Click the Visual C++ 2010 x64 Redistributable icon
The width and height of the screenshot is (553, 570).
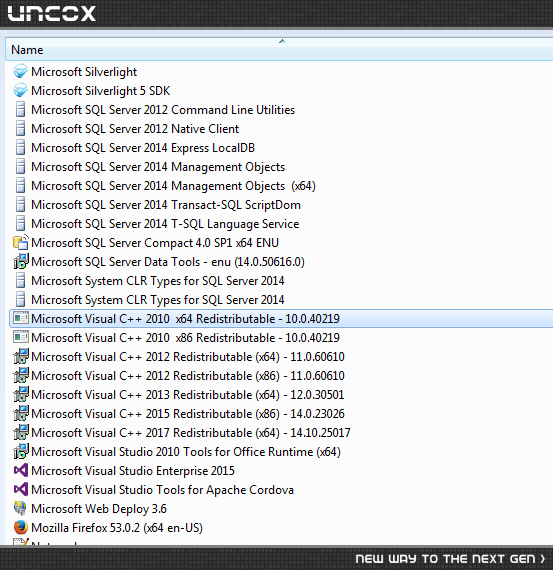(21, 318)
